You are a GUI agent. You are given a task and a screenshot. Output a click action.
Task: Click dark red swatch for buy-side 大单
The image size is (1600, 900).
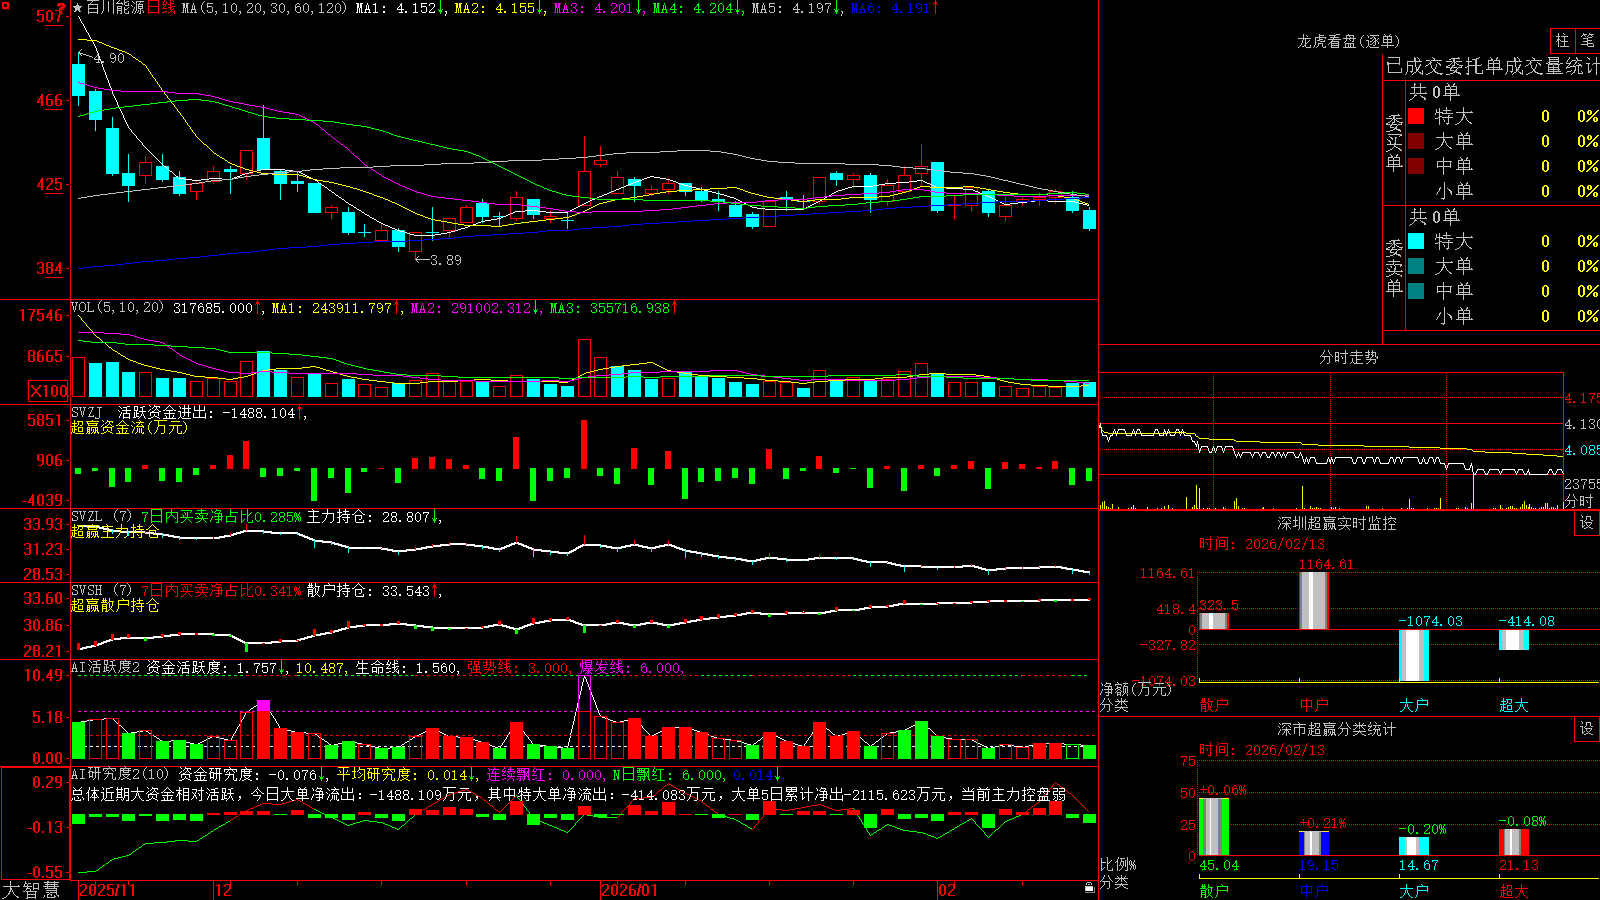[x=1416, y=141]
